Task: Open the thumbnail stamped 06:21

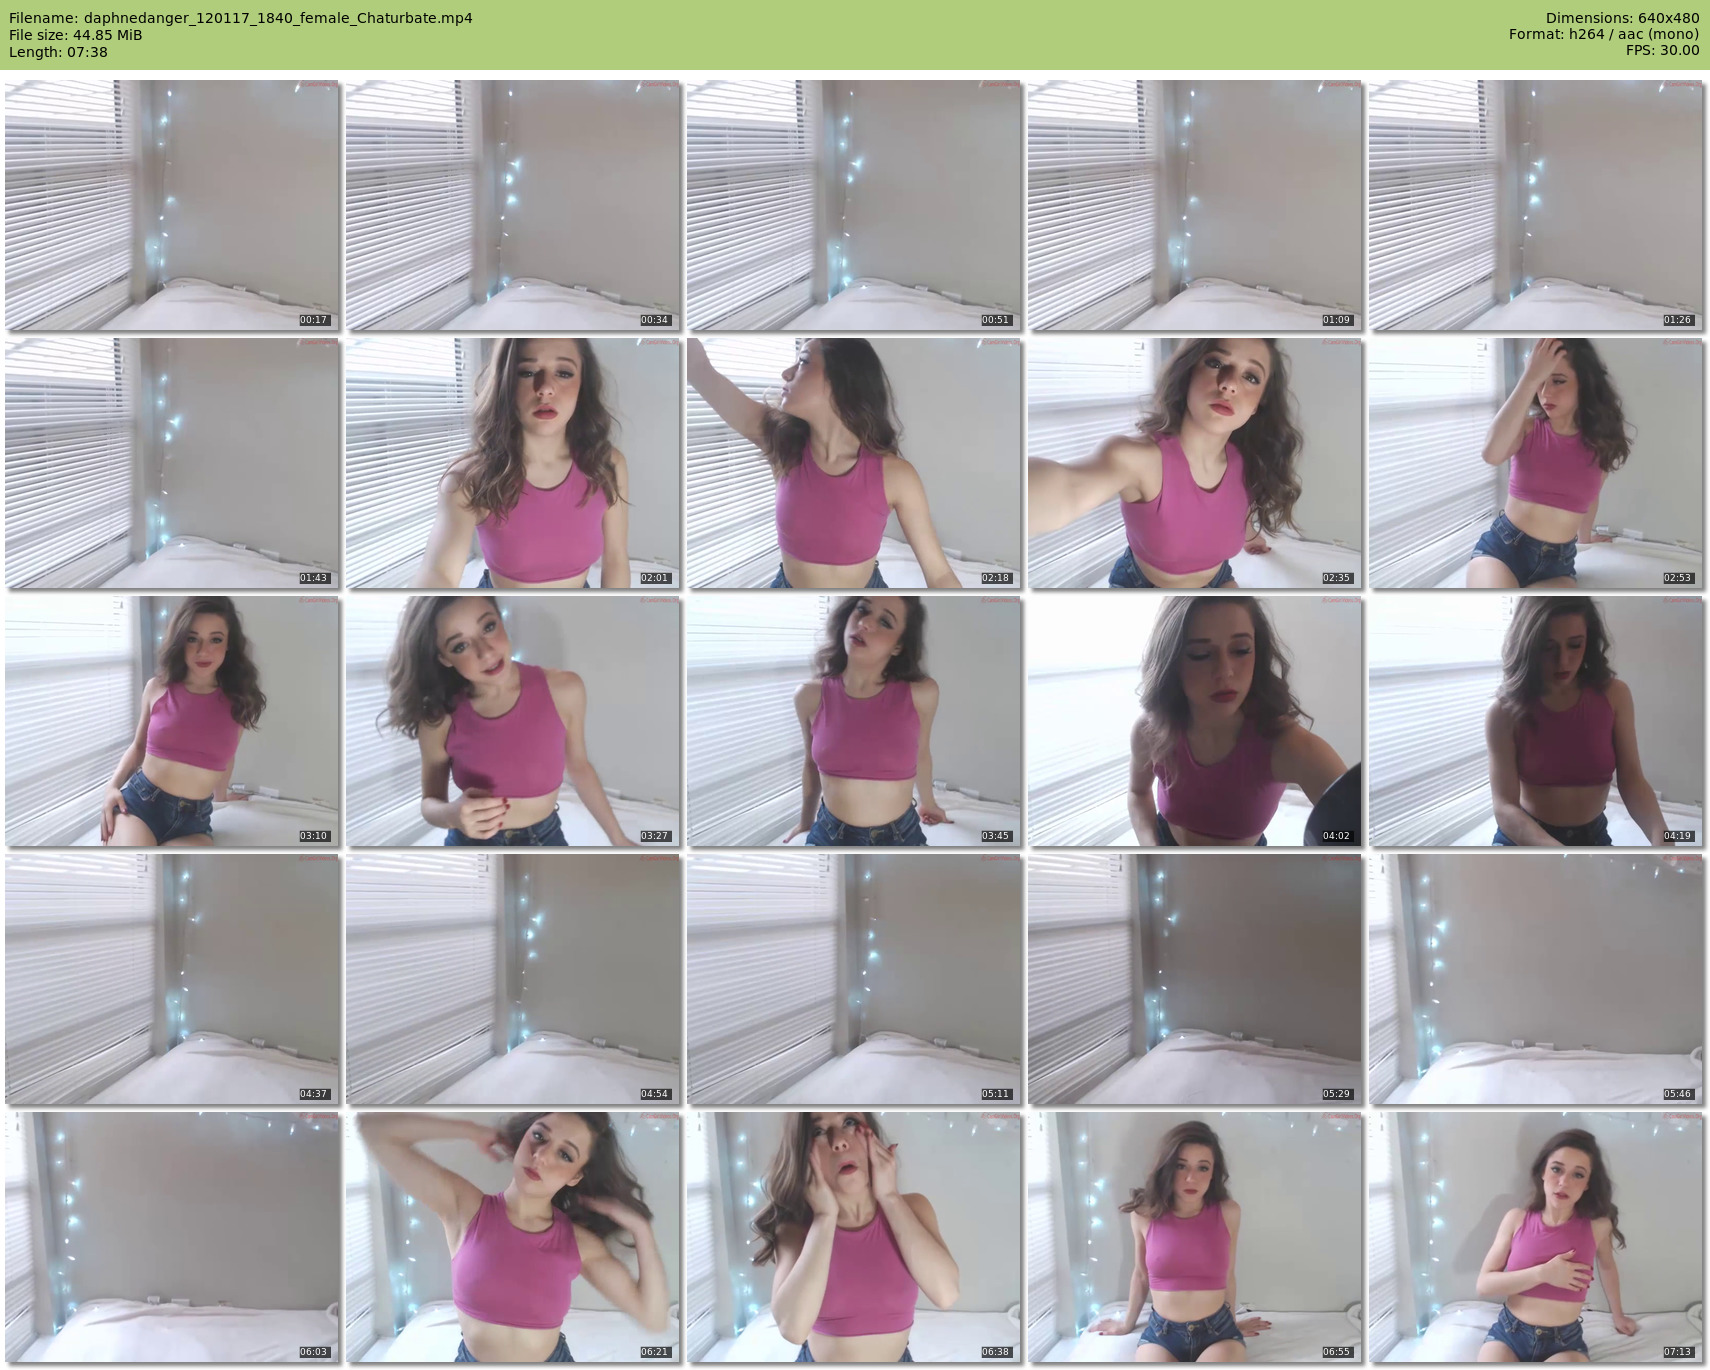Action: click(513, 1237)
